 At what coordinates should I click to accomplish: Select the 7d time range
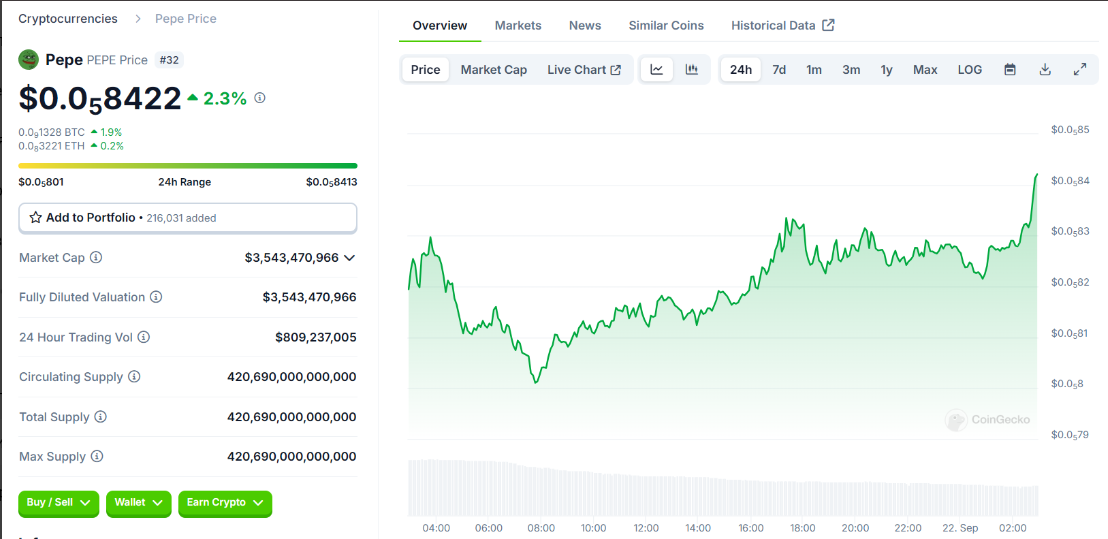point(779,70)
